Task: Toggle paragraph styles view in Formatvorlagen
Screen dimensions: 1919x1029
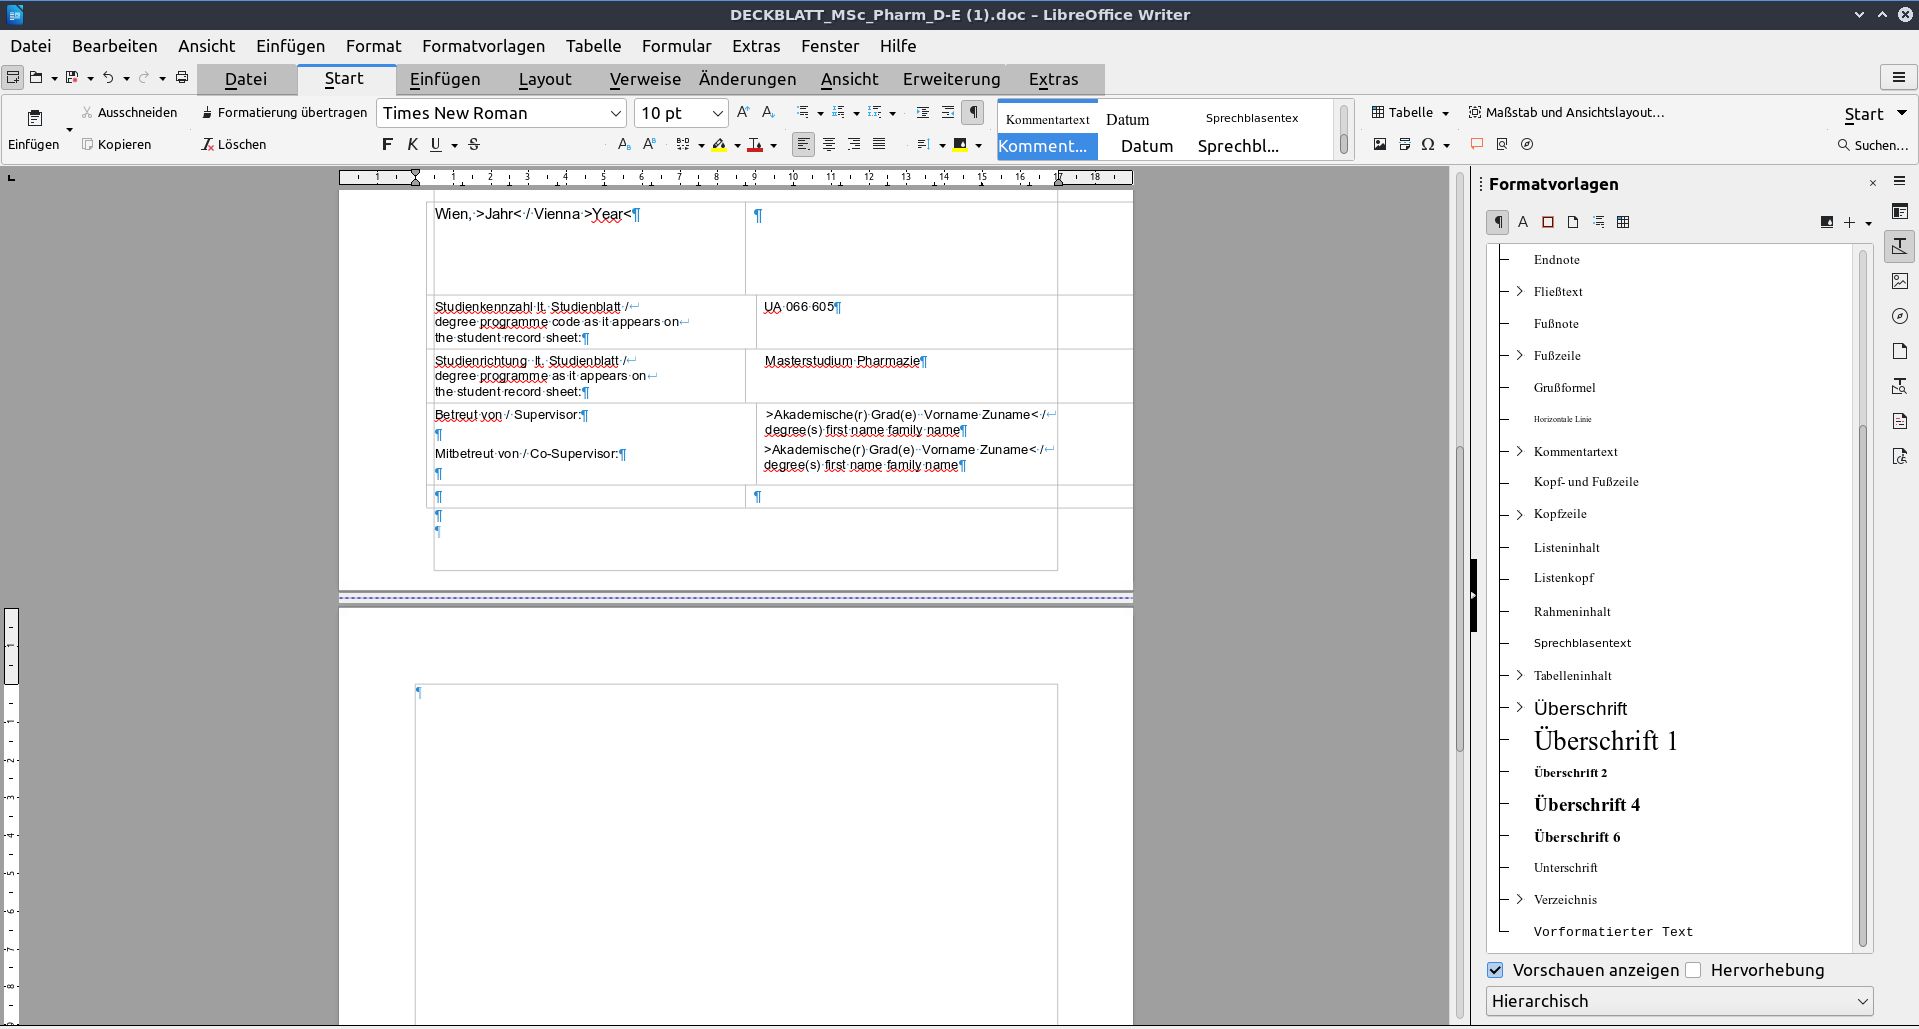Action: (1497, 222)
